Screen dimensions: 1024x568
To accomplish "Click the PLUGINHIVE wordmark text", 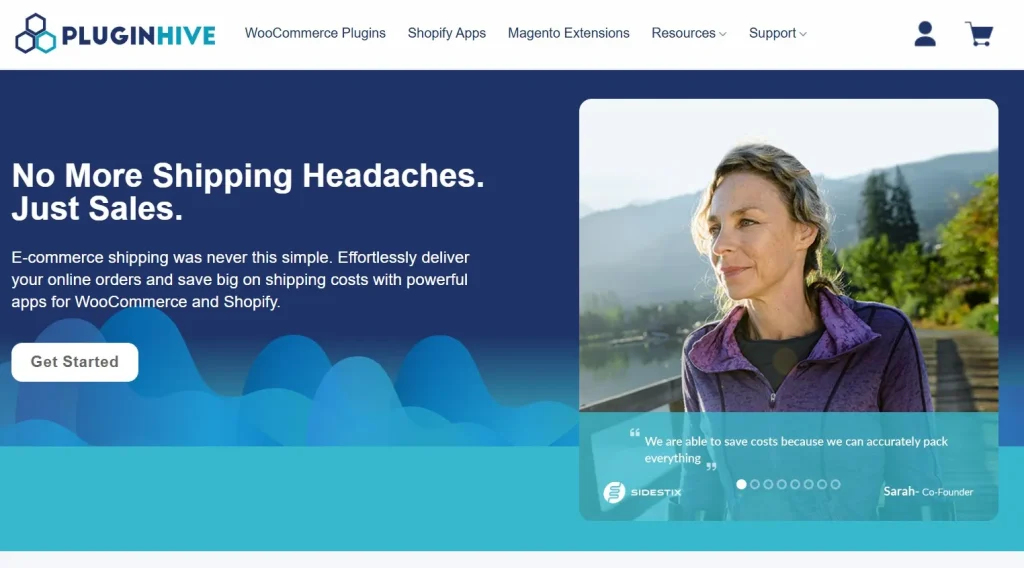I will pos(138,35).
